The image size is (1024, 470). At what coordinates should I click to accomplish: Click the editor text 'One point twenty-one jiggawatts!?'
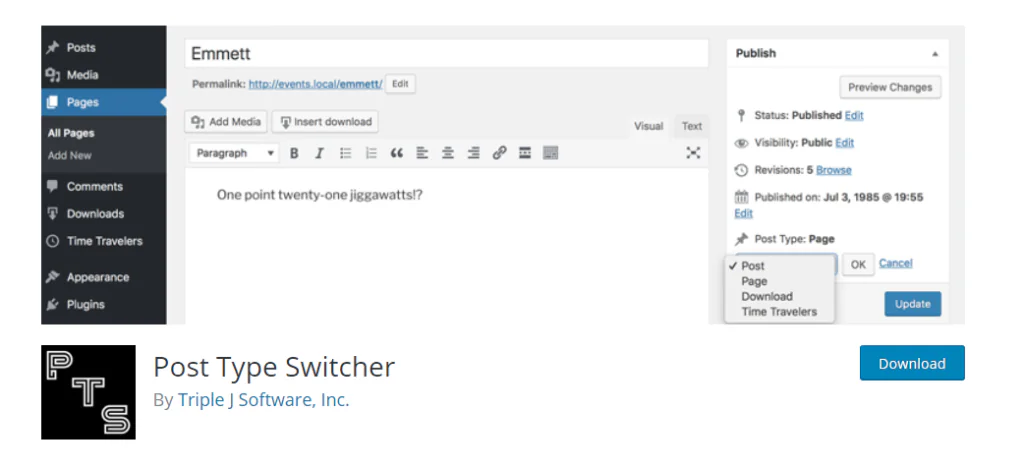(320, 195)
